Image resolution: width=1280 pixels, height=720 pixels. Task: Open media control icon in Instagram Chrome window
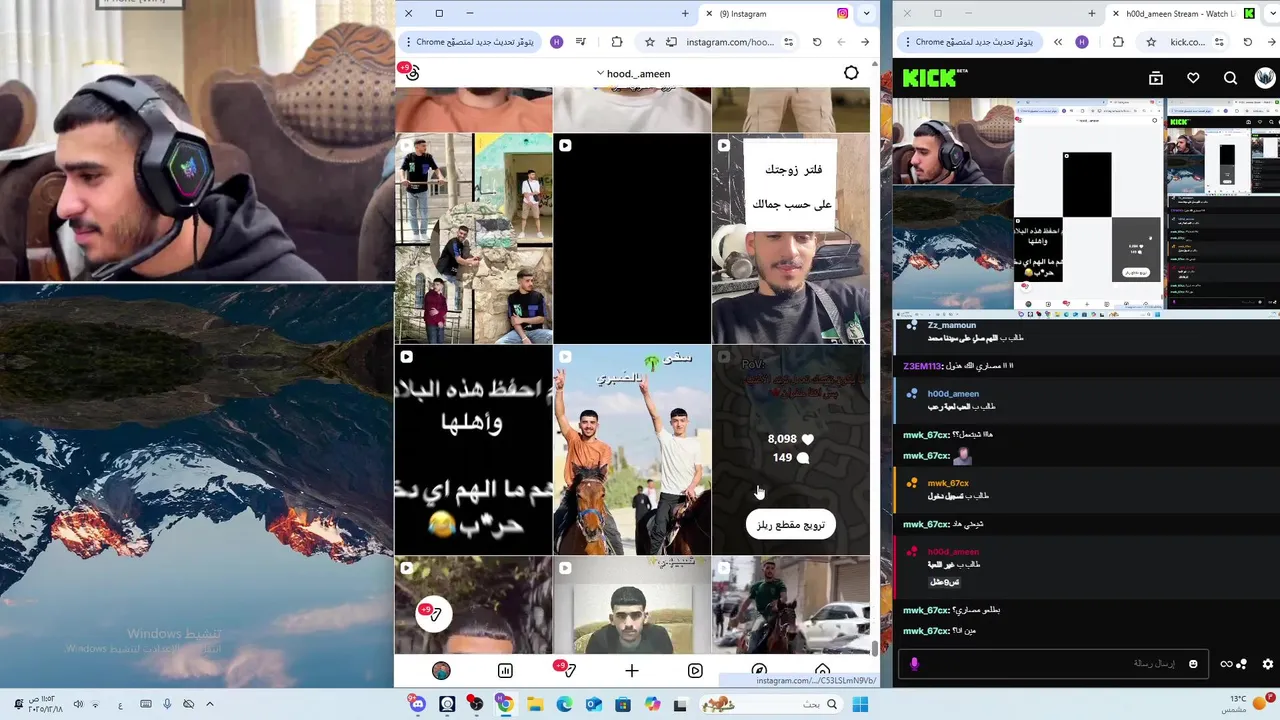point(581,42)
